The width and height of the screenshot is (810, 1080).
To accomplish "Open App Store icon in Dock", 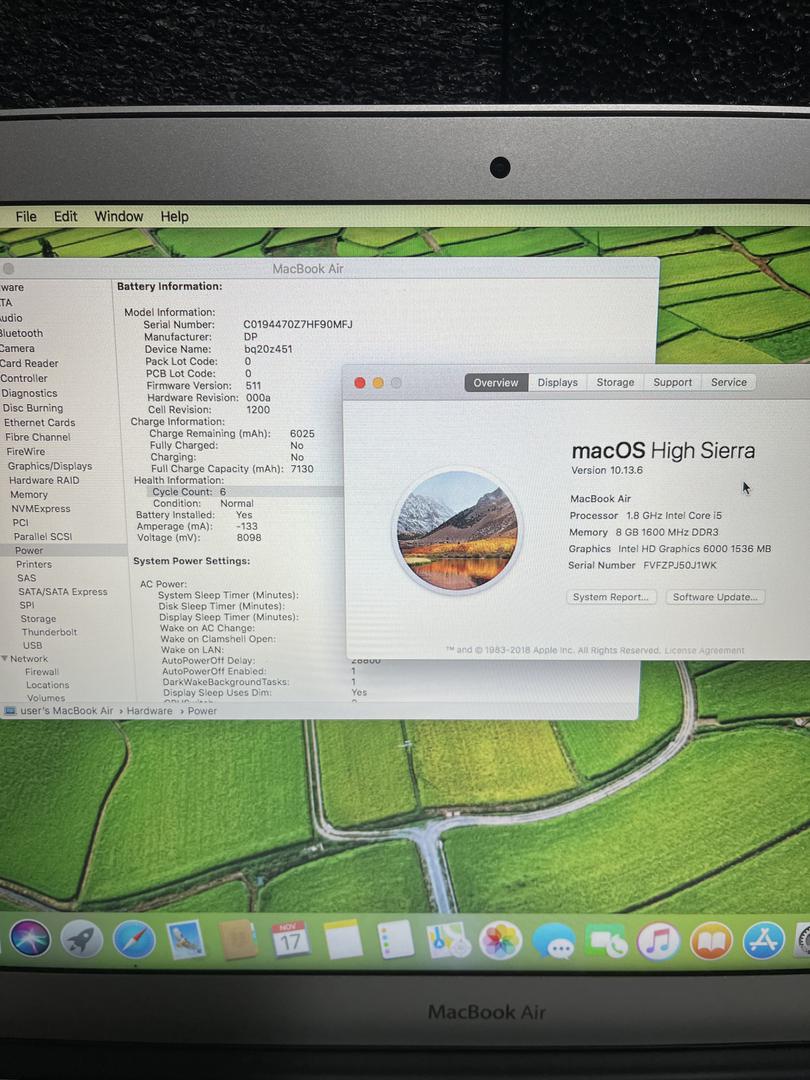I will 763,941.
